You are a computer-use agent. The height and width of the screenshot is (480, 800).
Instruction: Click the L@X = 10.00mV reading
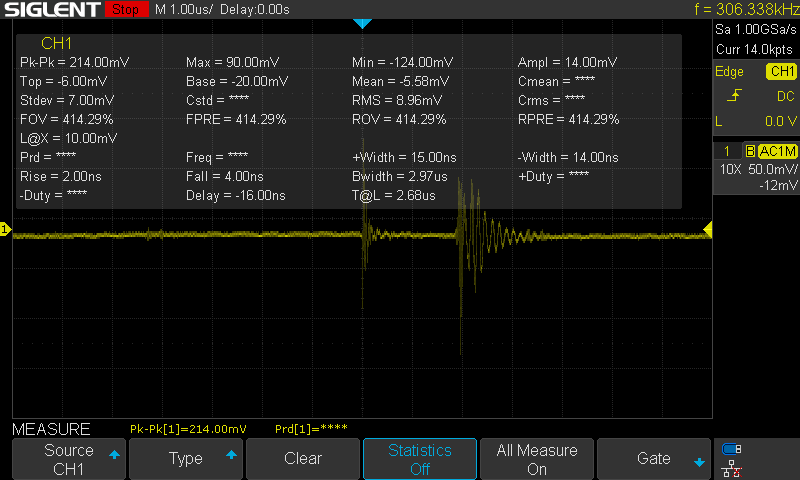coord(68,138)
